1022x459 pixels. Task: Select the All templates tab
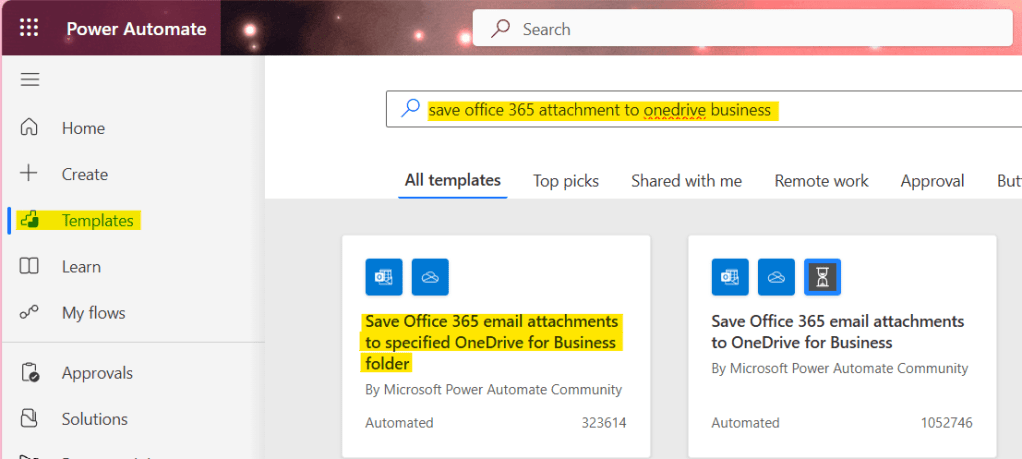click(x=452, y=181)
